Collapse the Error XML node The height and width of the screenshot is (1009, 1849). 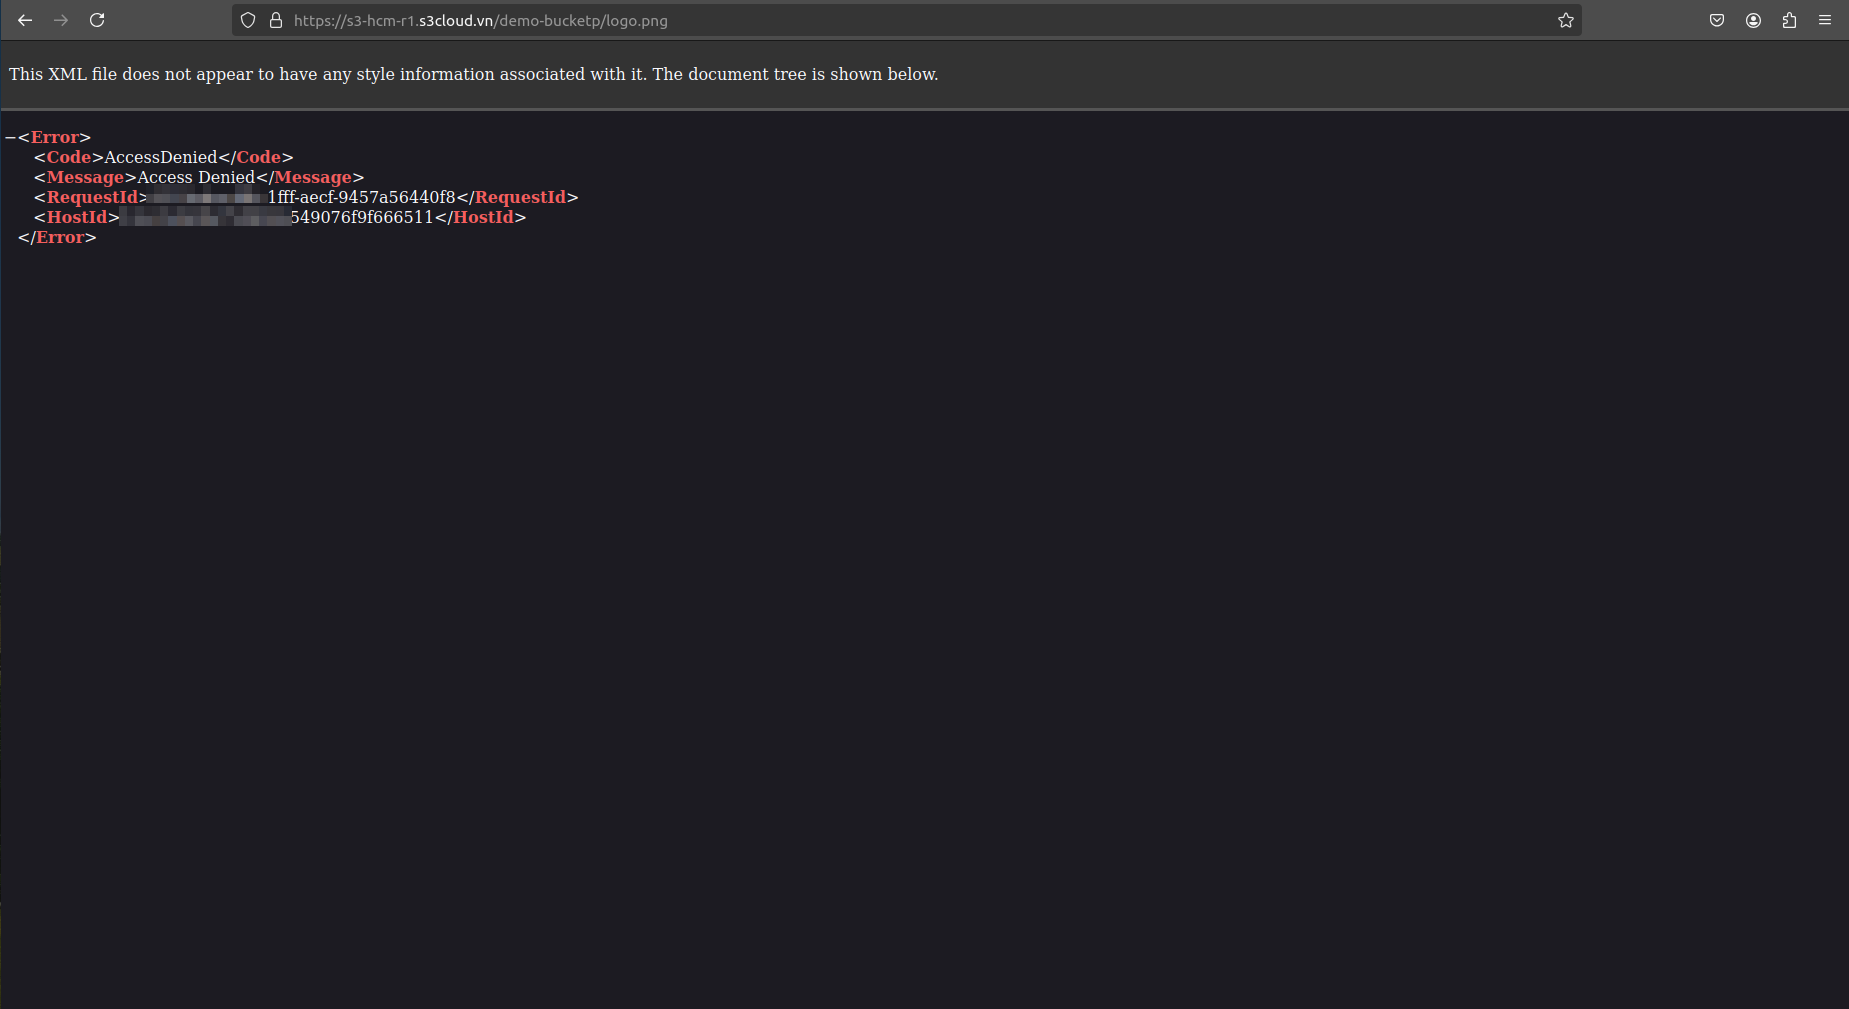click(x=10, y=137)
